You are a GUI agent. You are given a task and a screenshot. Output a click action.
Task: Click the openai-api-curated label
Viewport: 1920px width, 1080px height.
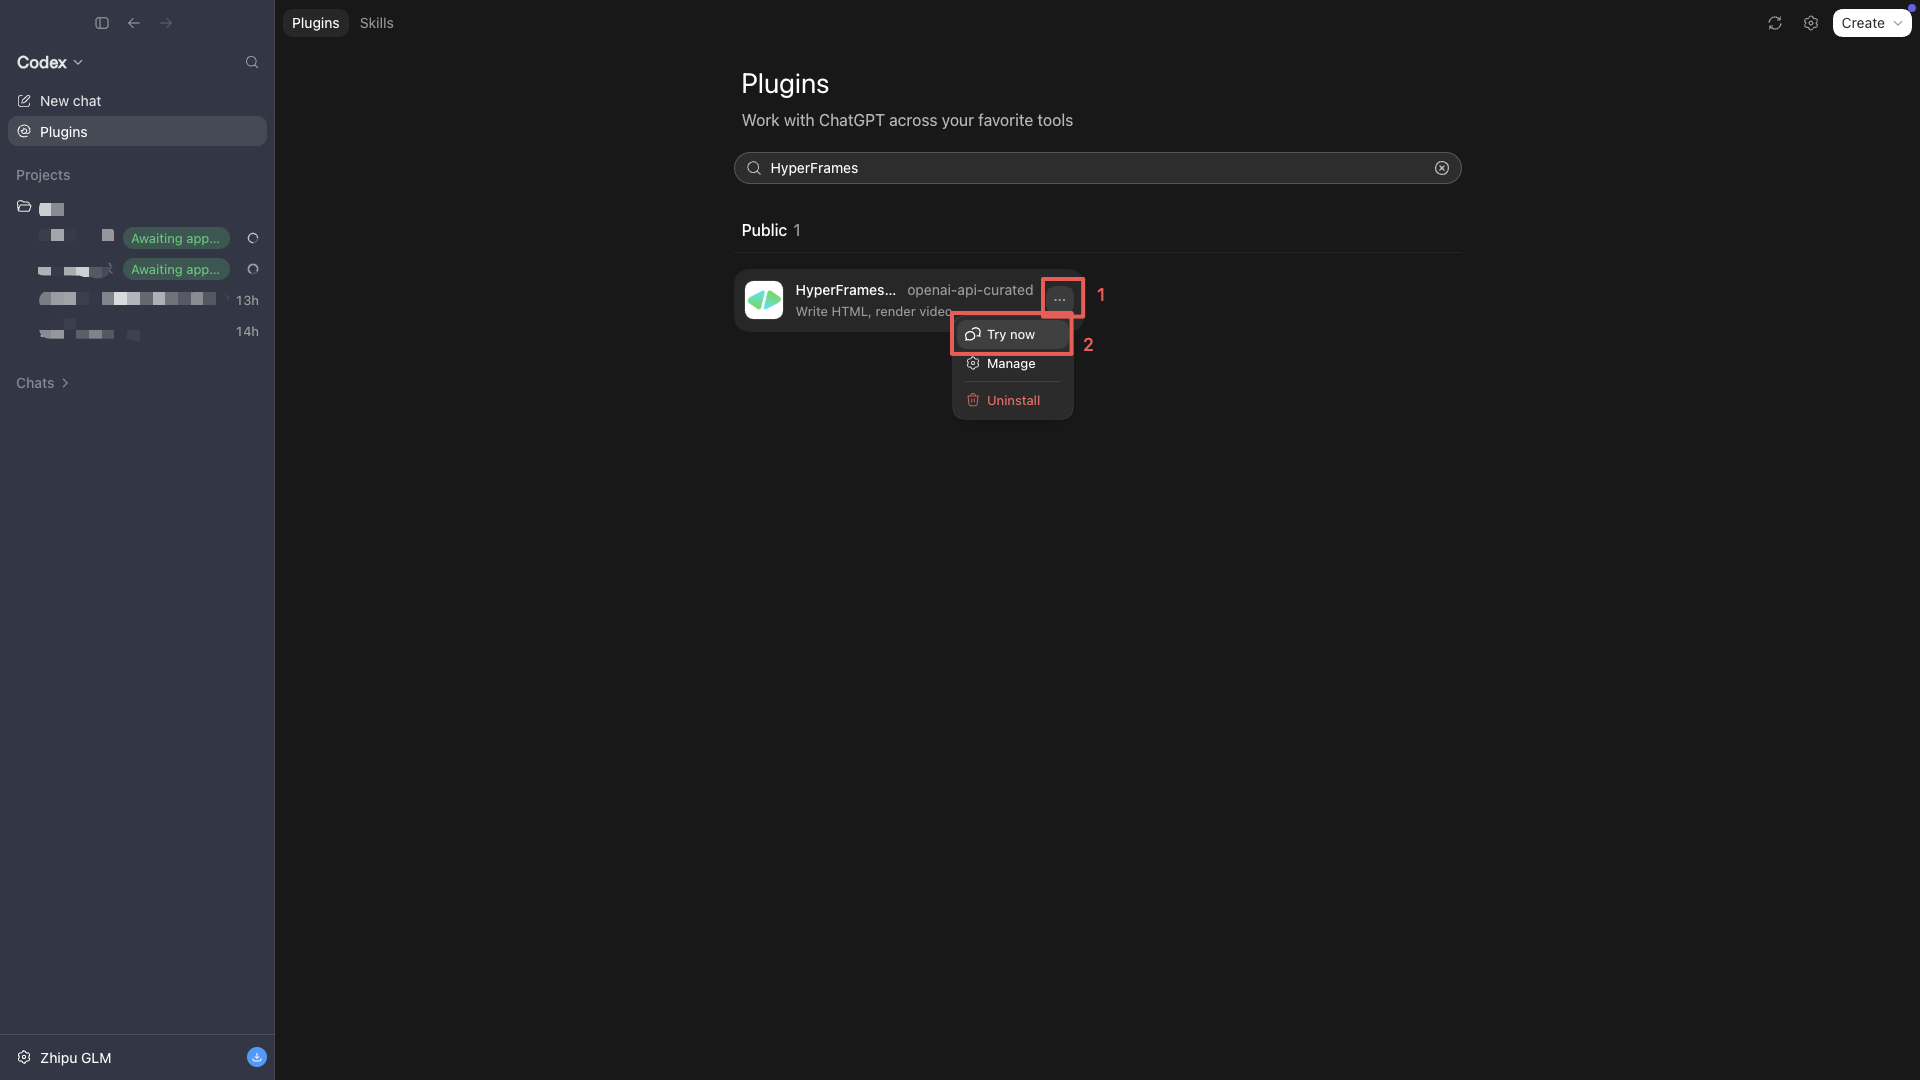pos(970,290)
